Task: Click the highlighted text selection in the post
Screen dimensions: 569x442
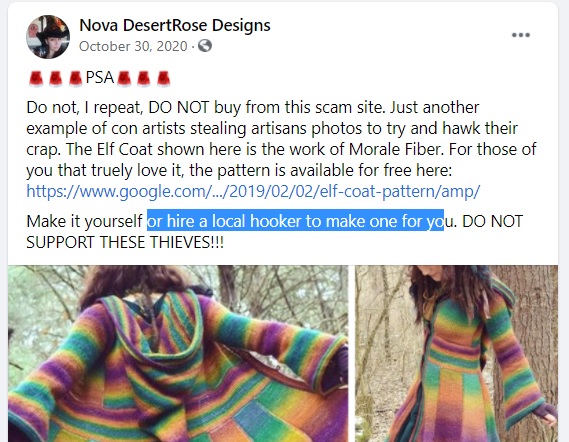Action: point(295,221)
